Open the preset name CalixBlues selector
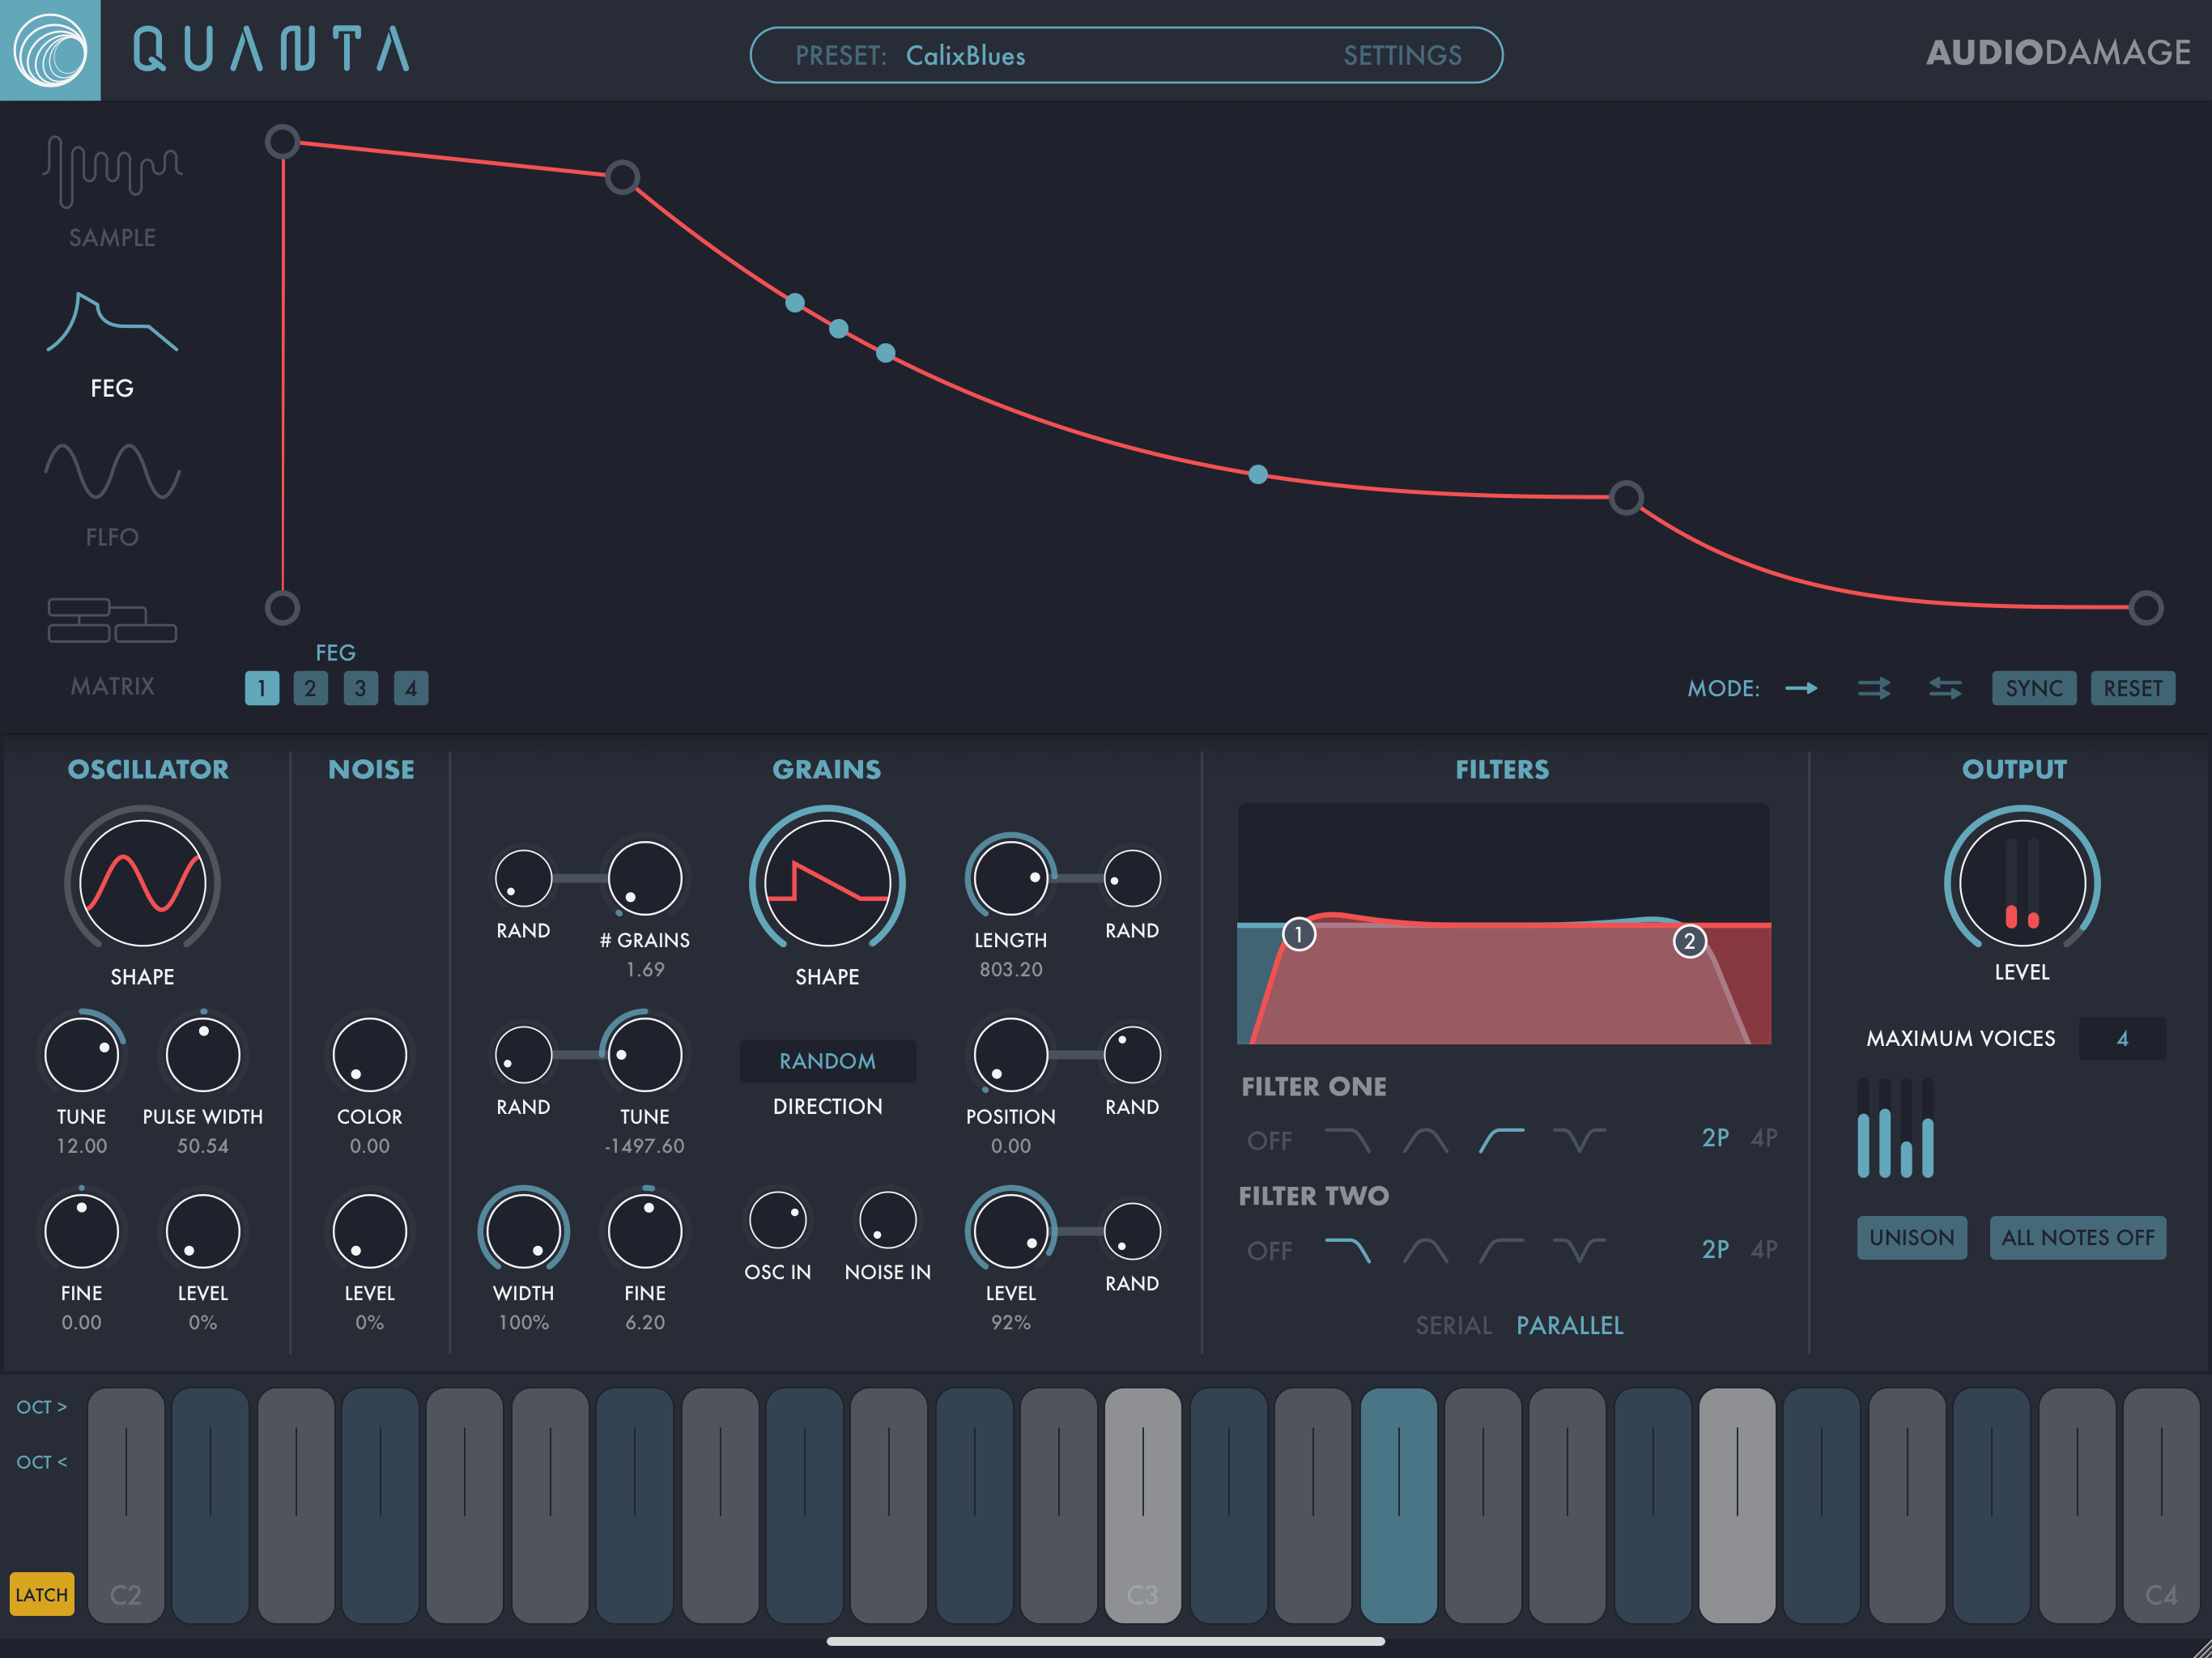Viewport: 2212px width, 1658px height. click(965, 56)
